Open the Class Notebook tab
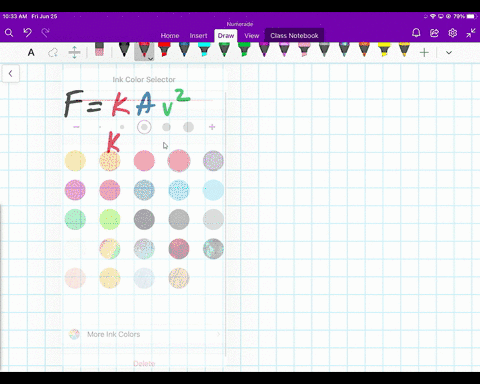 [x=294, y=36]
